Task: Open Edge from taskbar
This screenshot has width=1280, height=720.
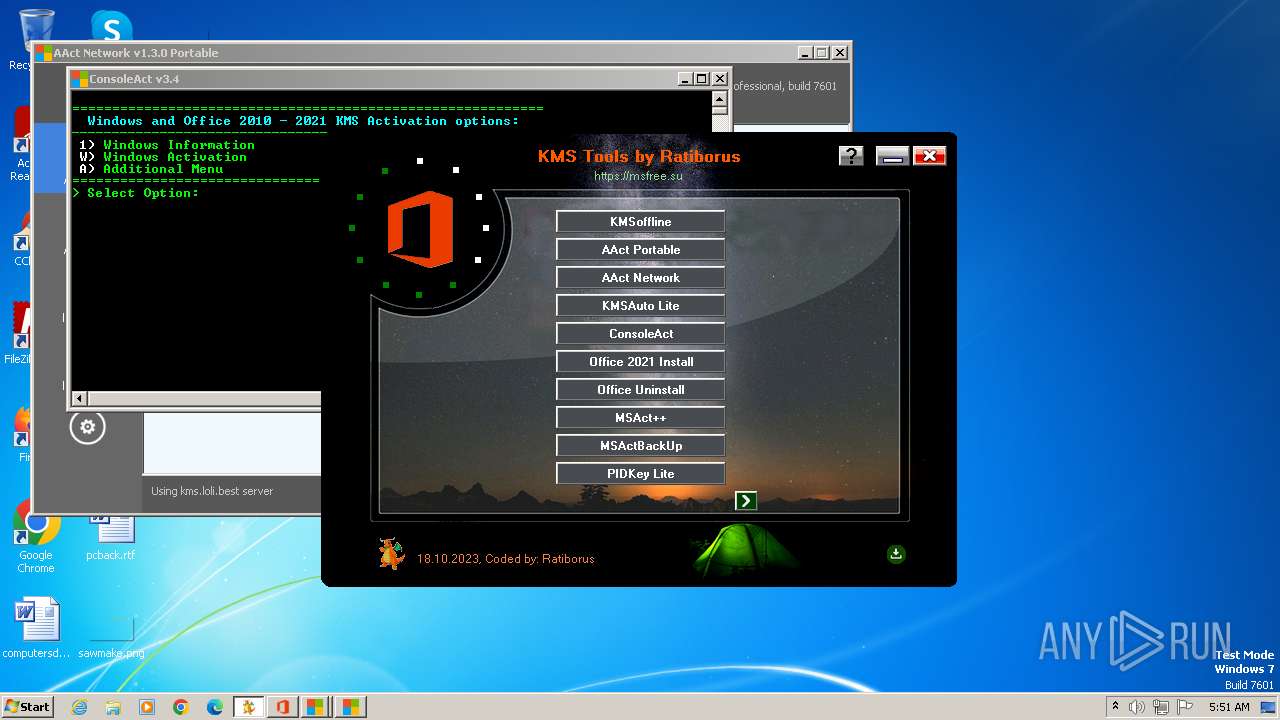Action: (x=215, y=707)
